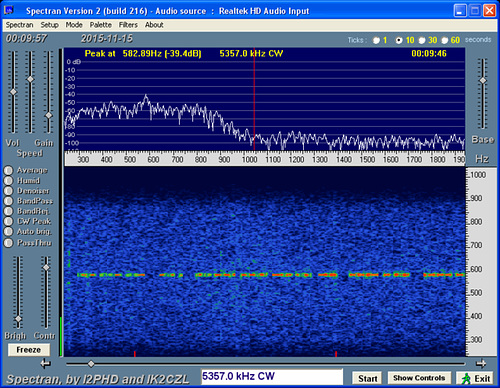Click the Freeze button
Viewport: 500px width, 388px height.
click(29, 350)
